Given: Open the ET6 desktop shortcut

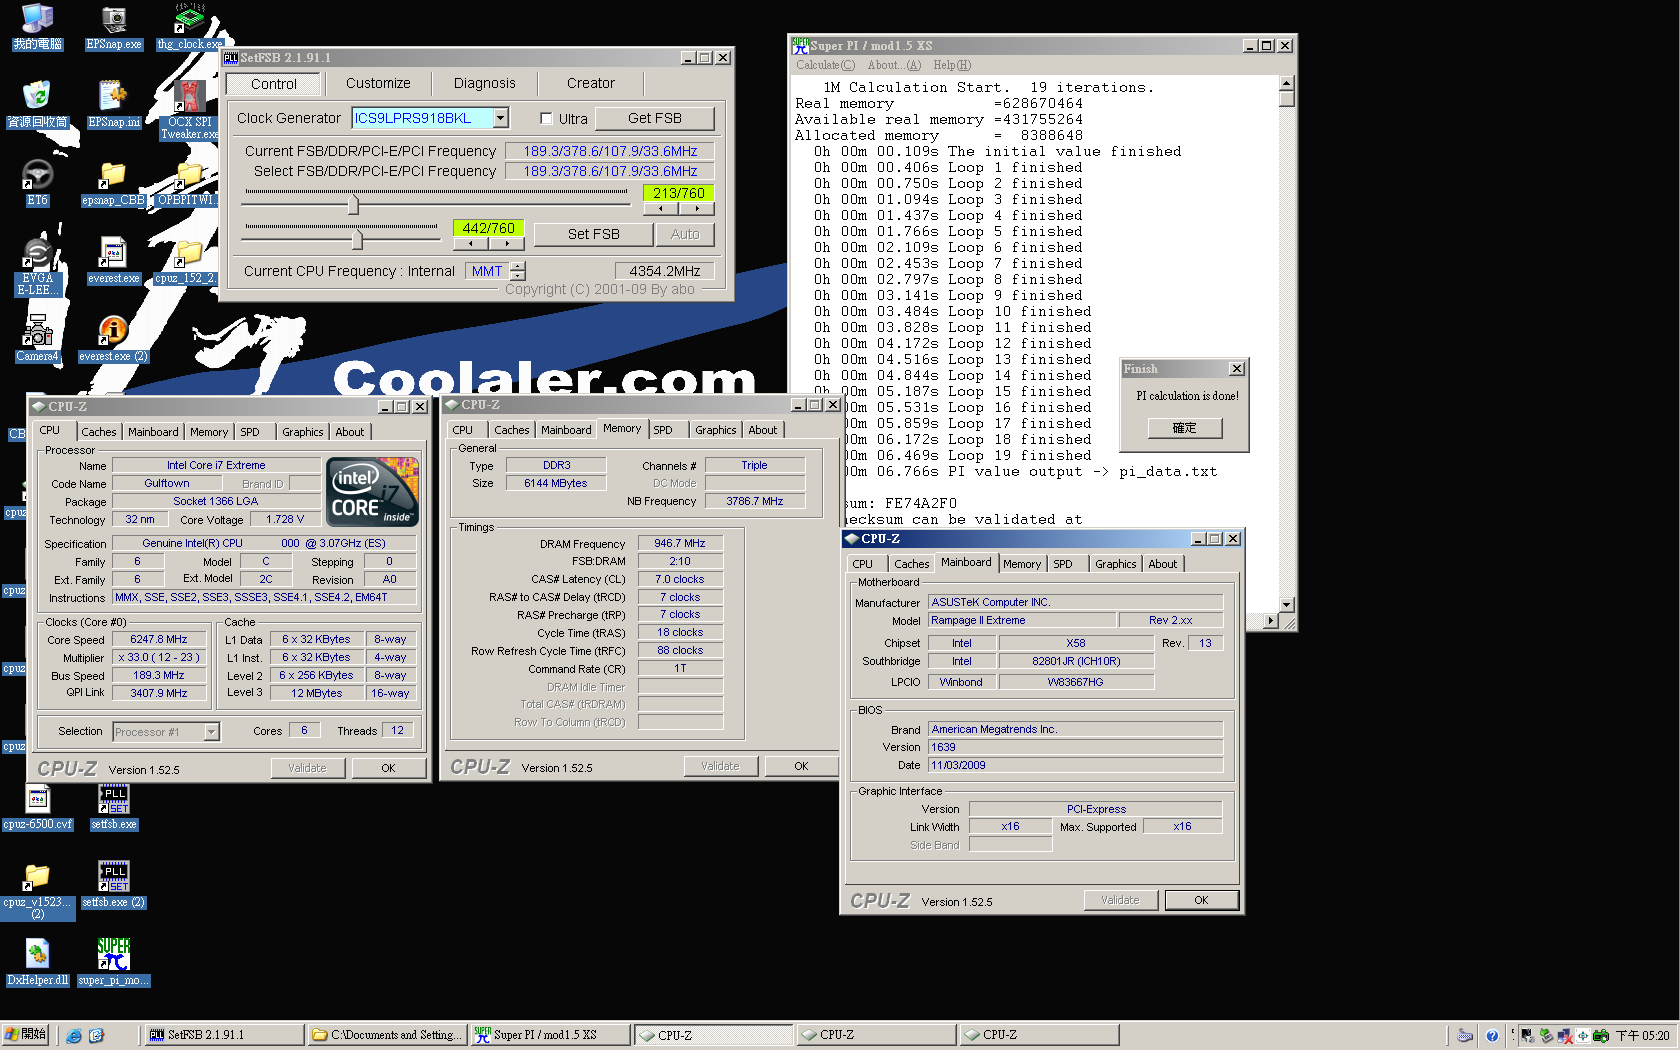Looking at the screenshot, I should click(x=37, y=183).
